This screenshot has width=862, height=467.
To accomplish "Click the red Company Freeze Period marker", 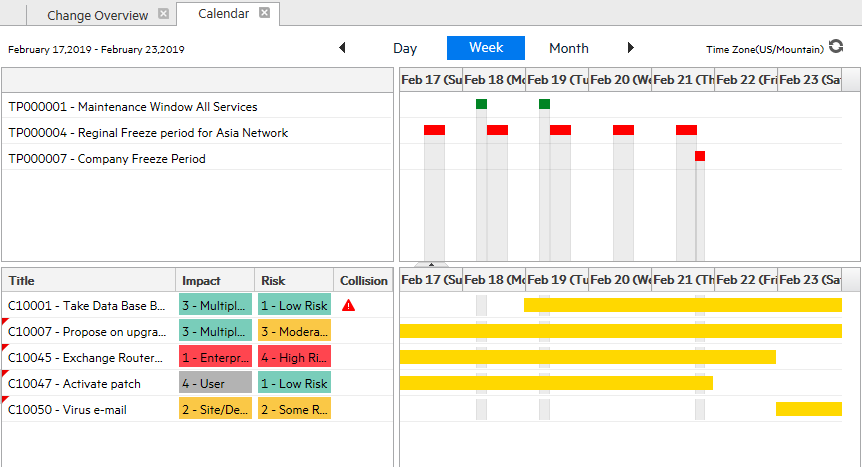I will [x=700, y=156].
